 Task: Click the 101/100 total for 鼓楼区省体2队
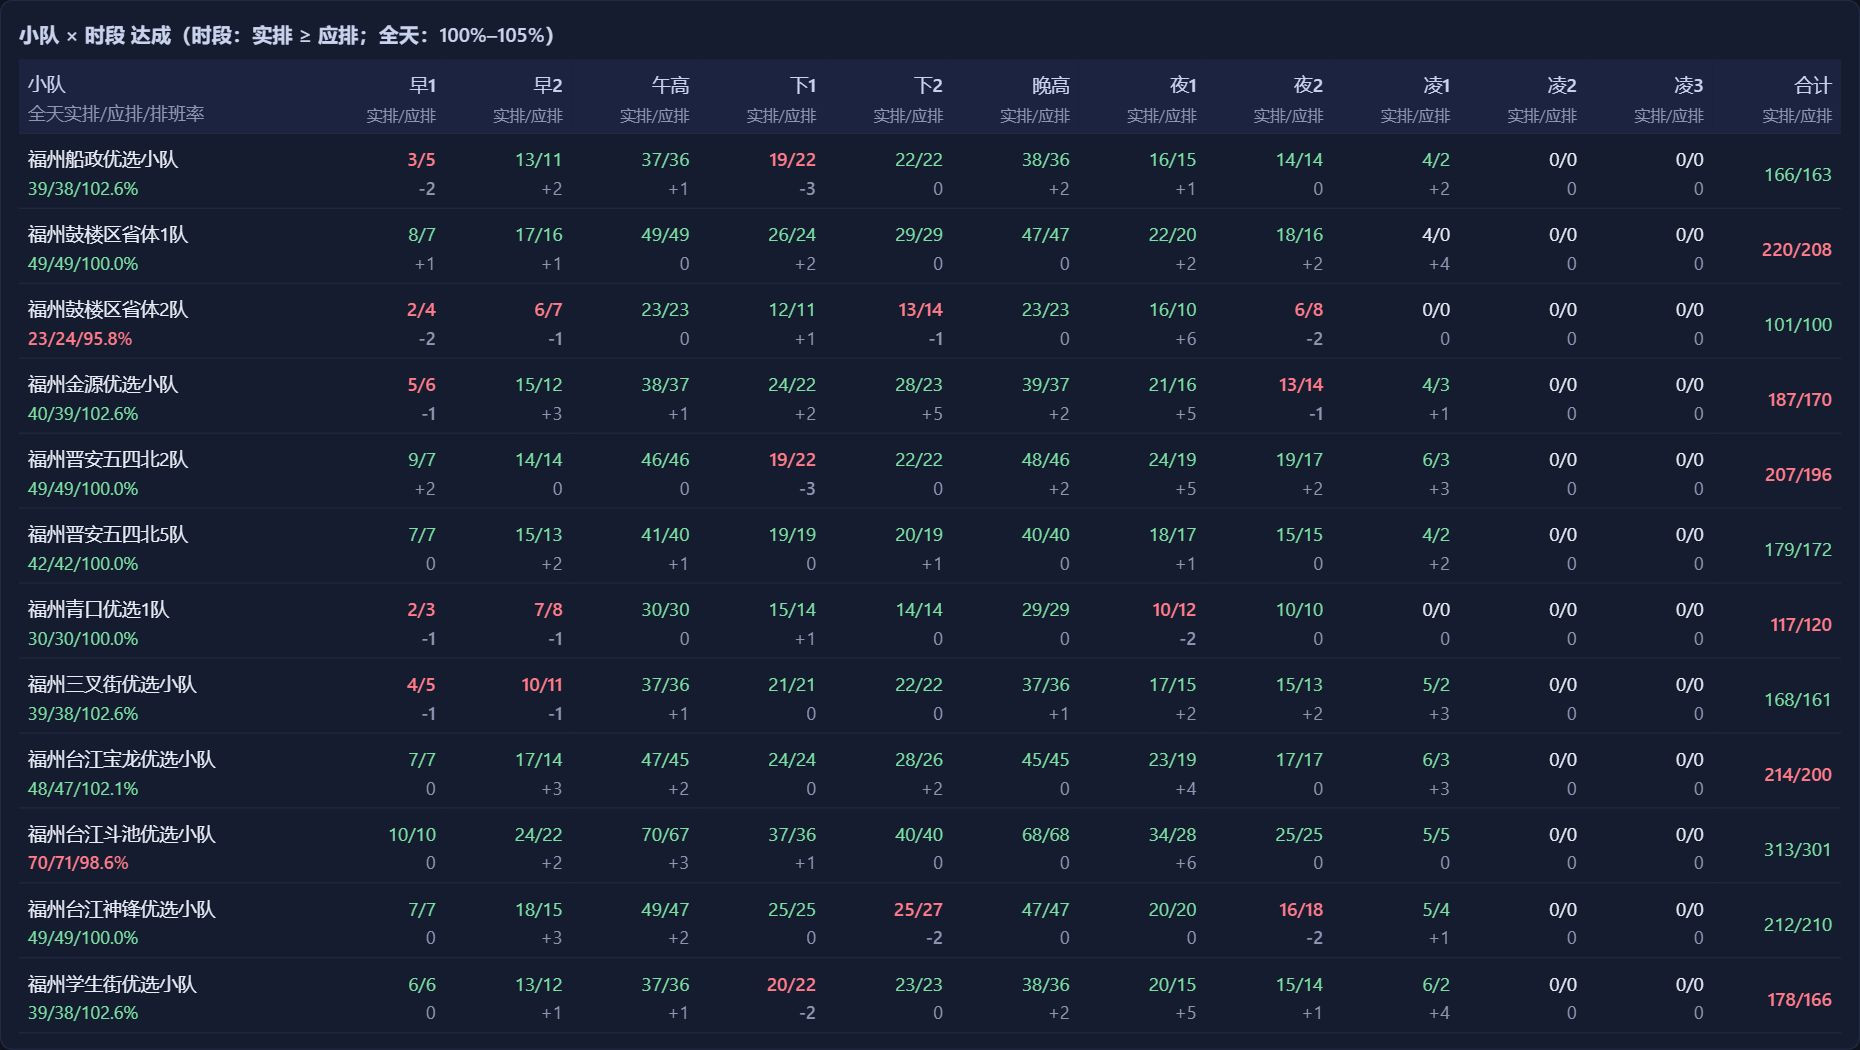(x=1798, y=325)
